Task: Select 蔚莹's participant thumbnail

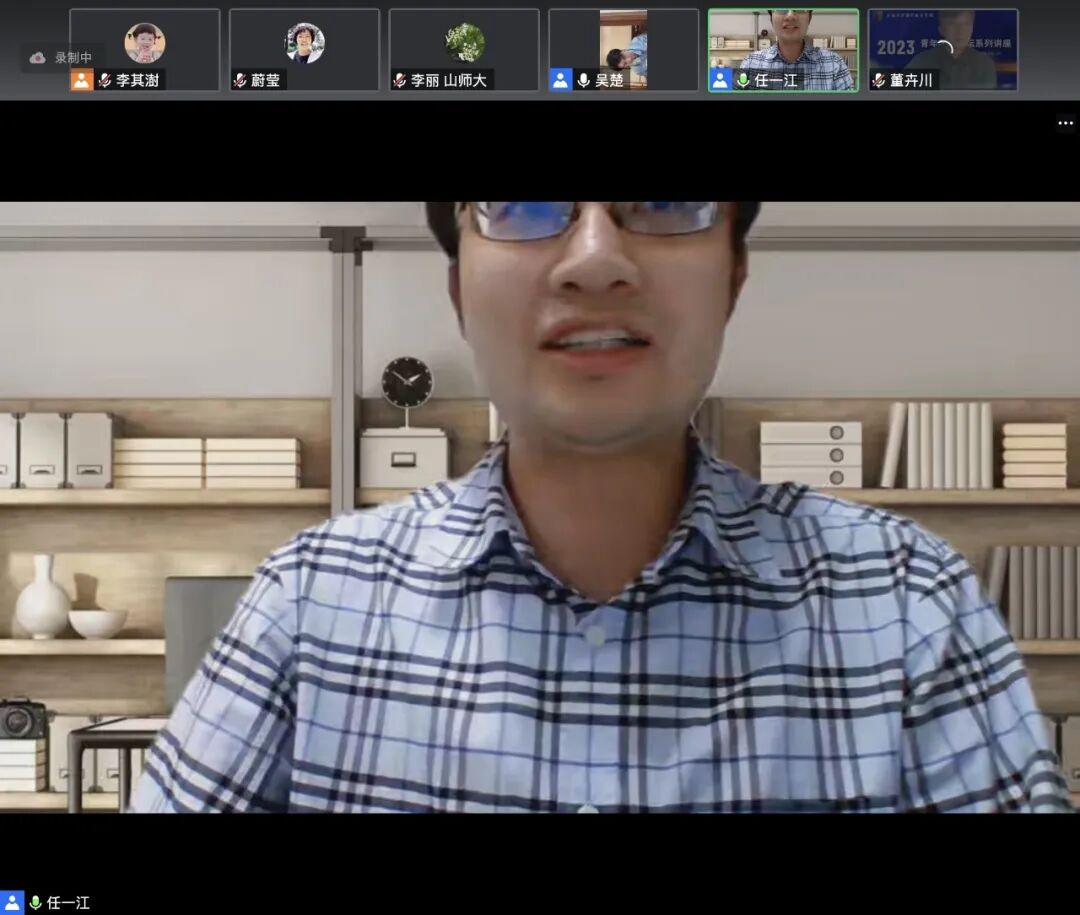Action: tap(304, 44)
